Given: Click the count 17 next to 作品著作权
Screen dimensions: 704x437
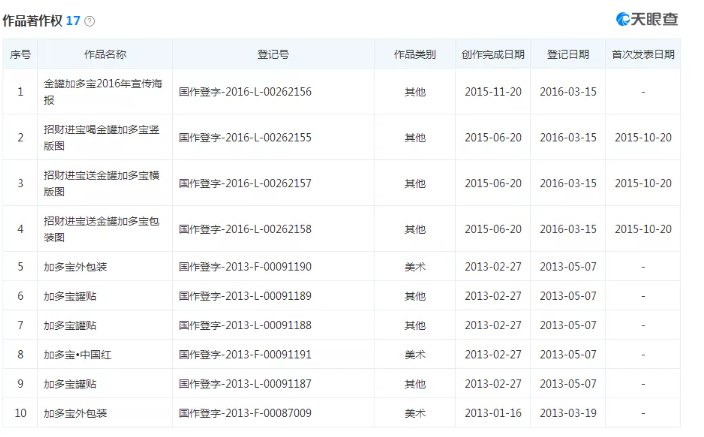Looking at the screenshot, I should [x=73, y=21].
